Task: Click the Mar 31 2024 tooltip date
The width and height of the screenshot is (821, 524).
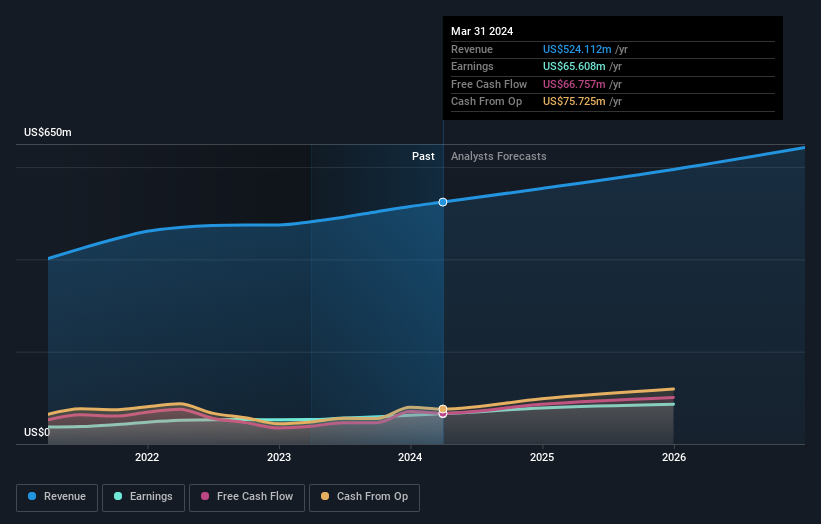Action: click(x=482, y=31)
